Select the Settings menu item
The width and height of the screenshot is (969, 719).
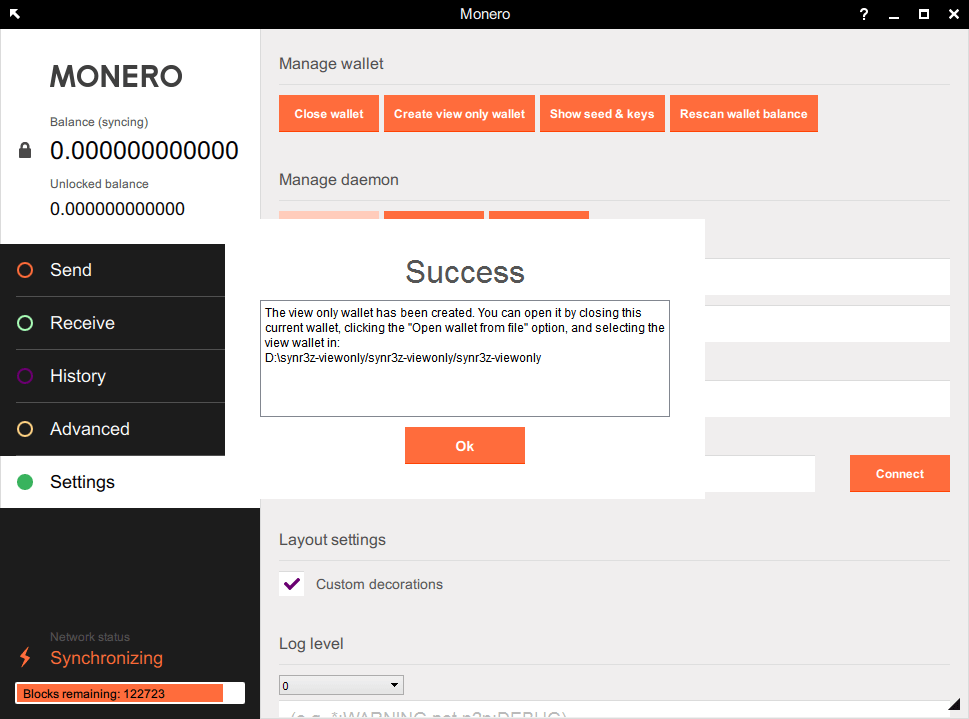point(130,482)
